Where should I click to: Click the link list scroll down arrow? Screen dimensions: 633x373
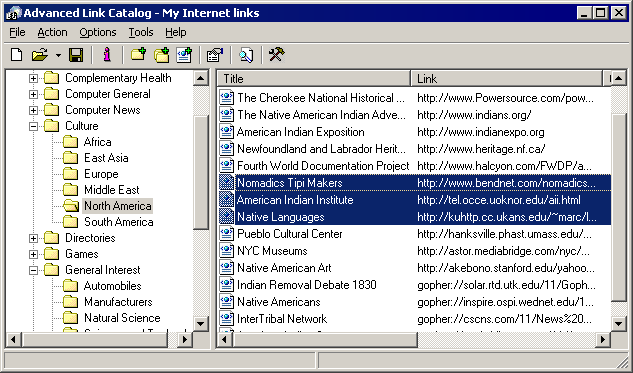[618, 323]
